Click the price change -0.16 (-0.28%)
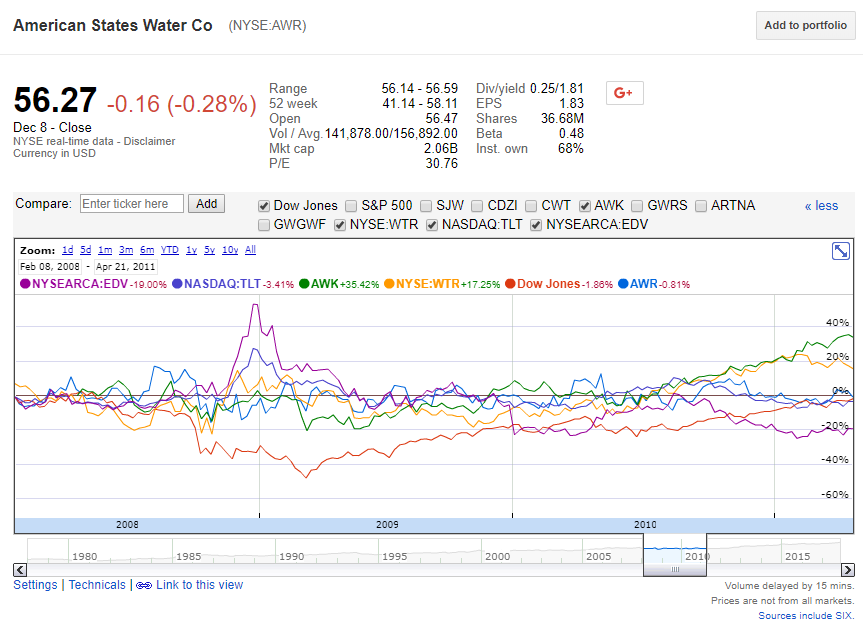The width and height of the screenshot is (863, 638). (x=182, y=103)
